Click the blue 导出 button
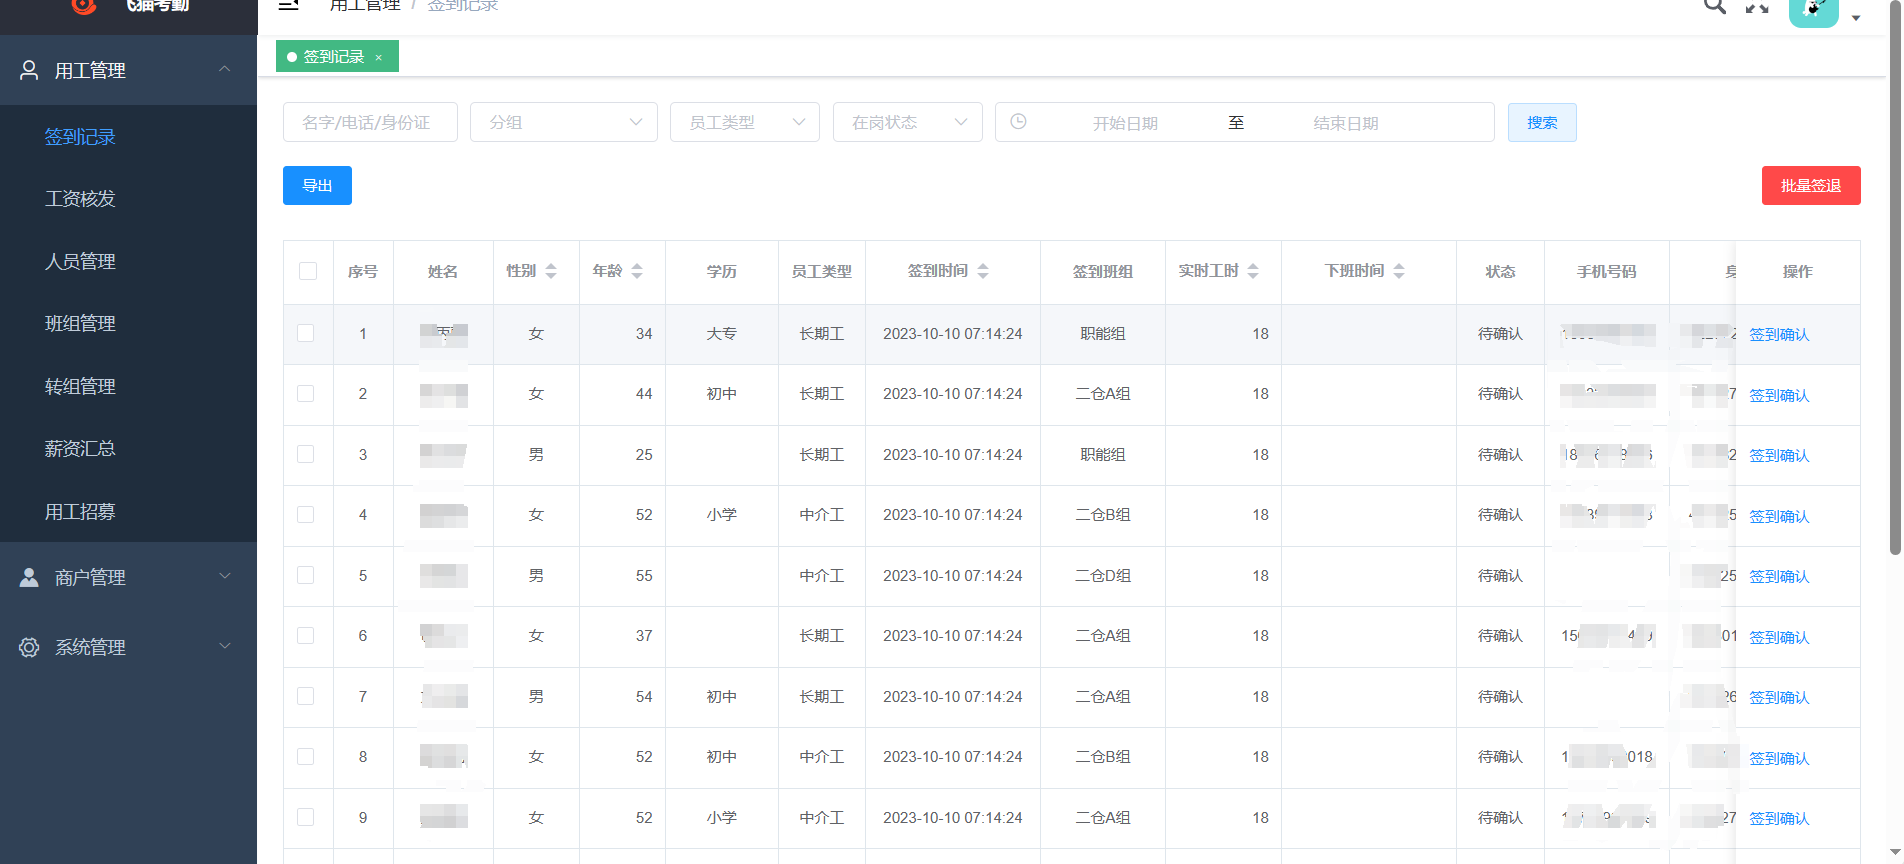Screen dimensions: 1904x864 pyautogui.click(x=317, y=185)
